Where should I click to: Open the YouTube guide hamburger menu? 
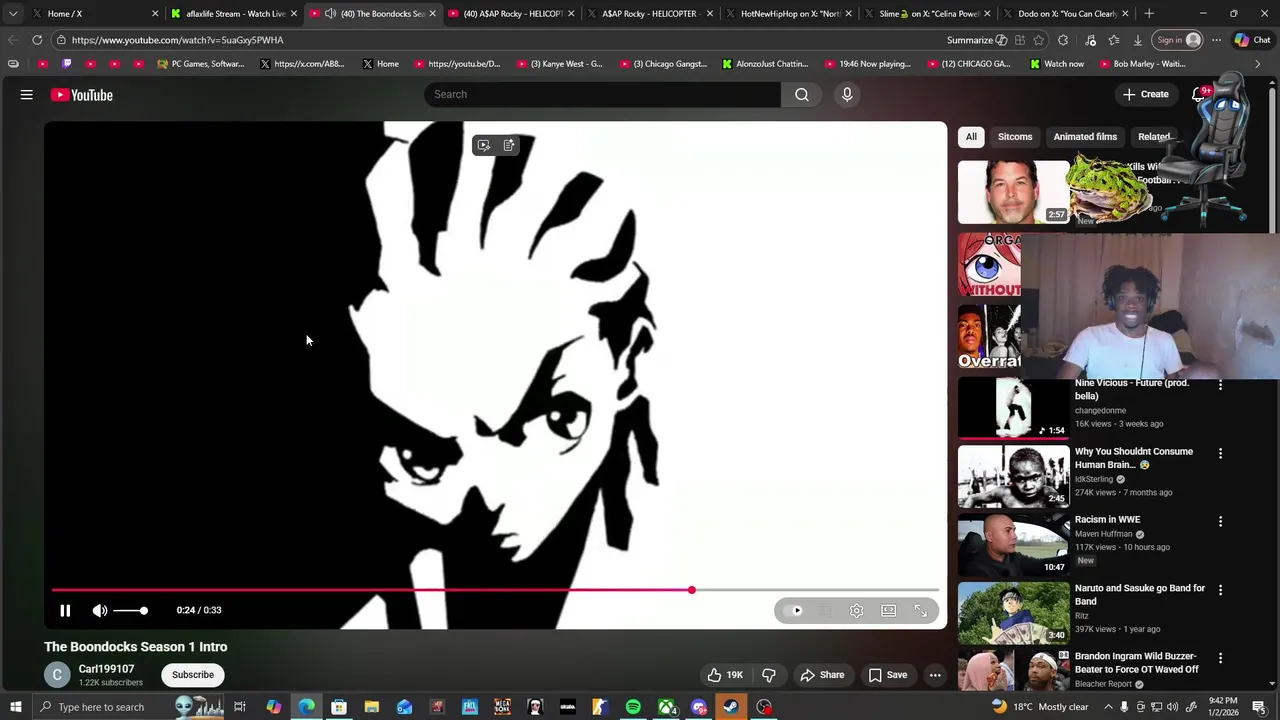point(27,95)
